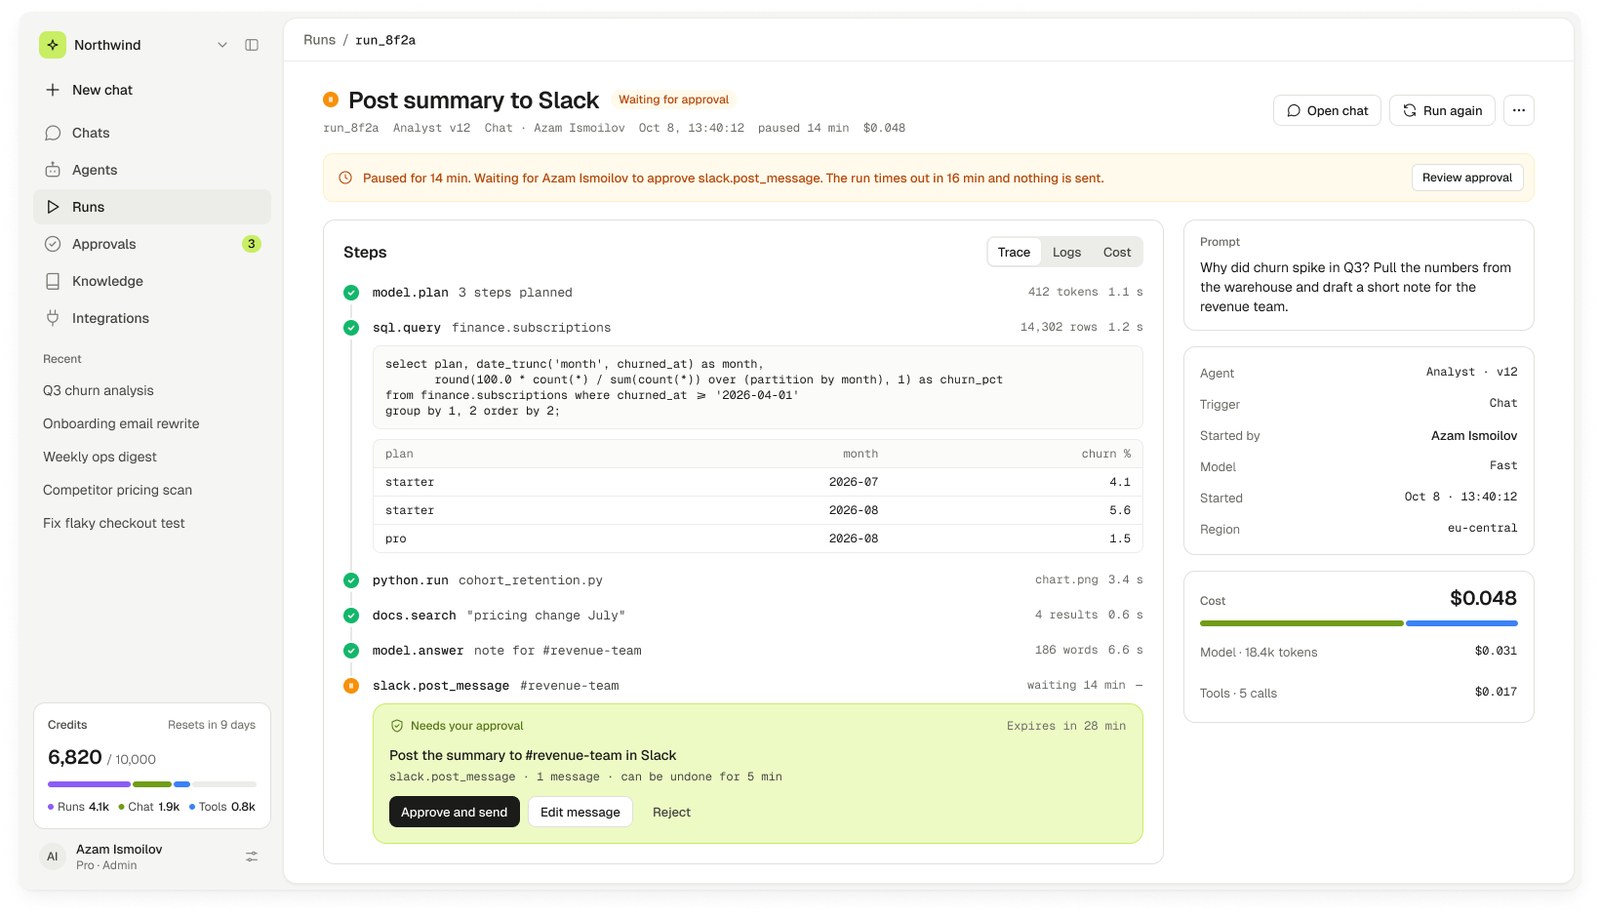Open Chats via its speech bubble icon

click(52, 133)
